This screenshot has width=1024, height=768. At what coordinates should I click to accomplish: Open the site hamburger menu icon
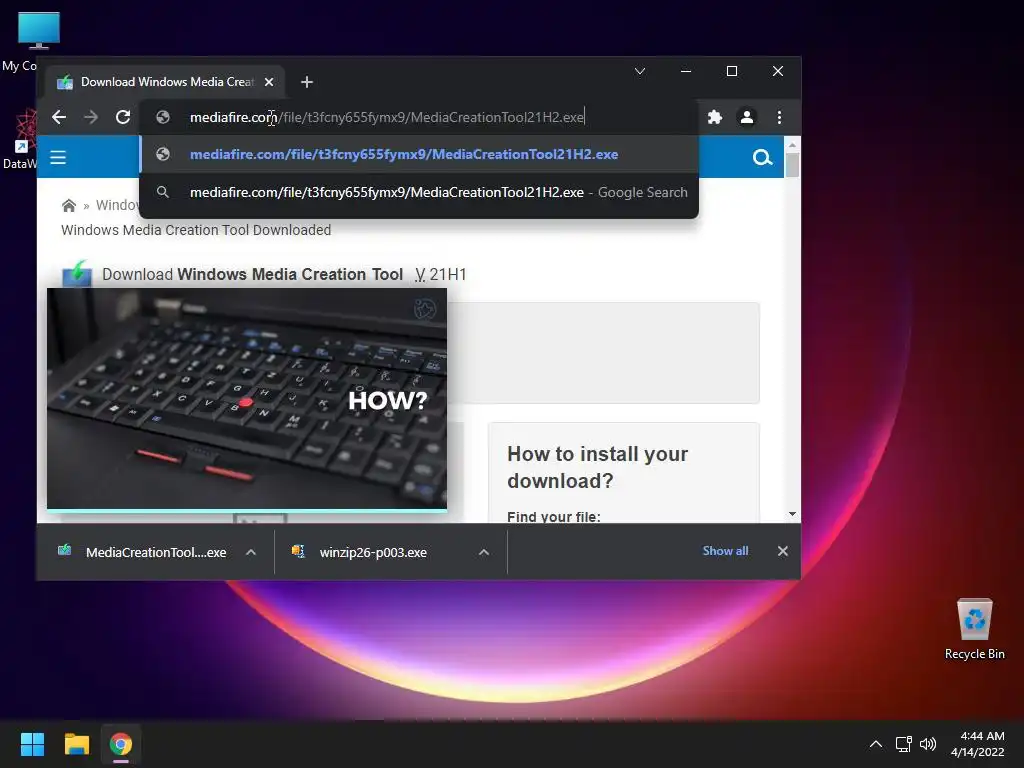pyautogui.click(x=58, y=157)
